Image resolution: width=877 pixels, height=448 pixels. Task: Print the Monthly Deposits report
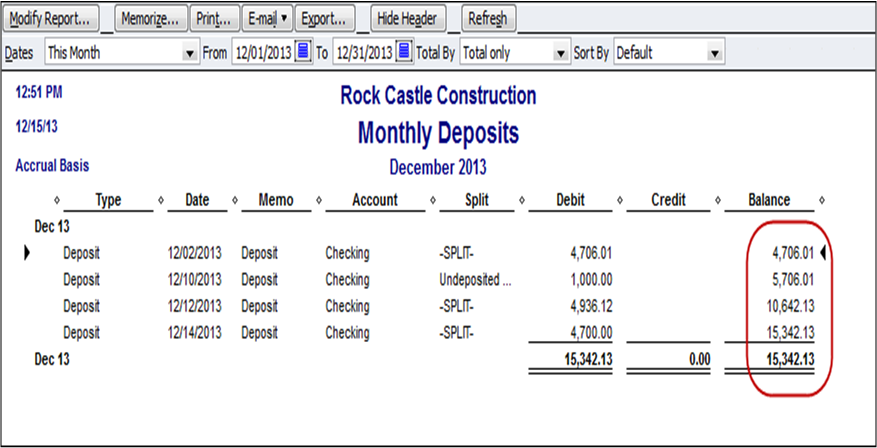(214, 19)
